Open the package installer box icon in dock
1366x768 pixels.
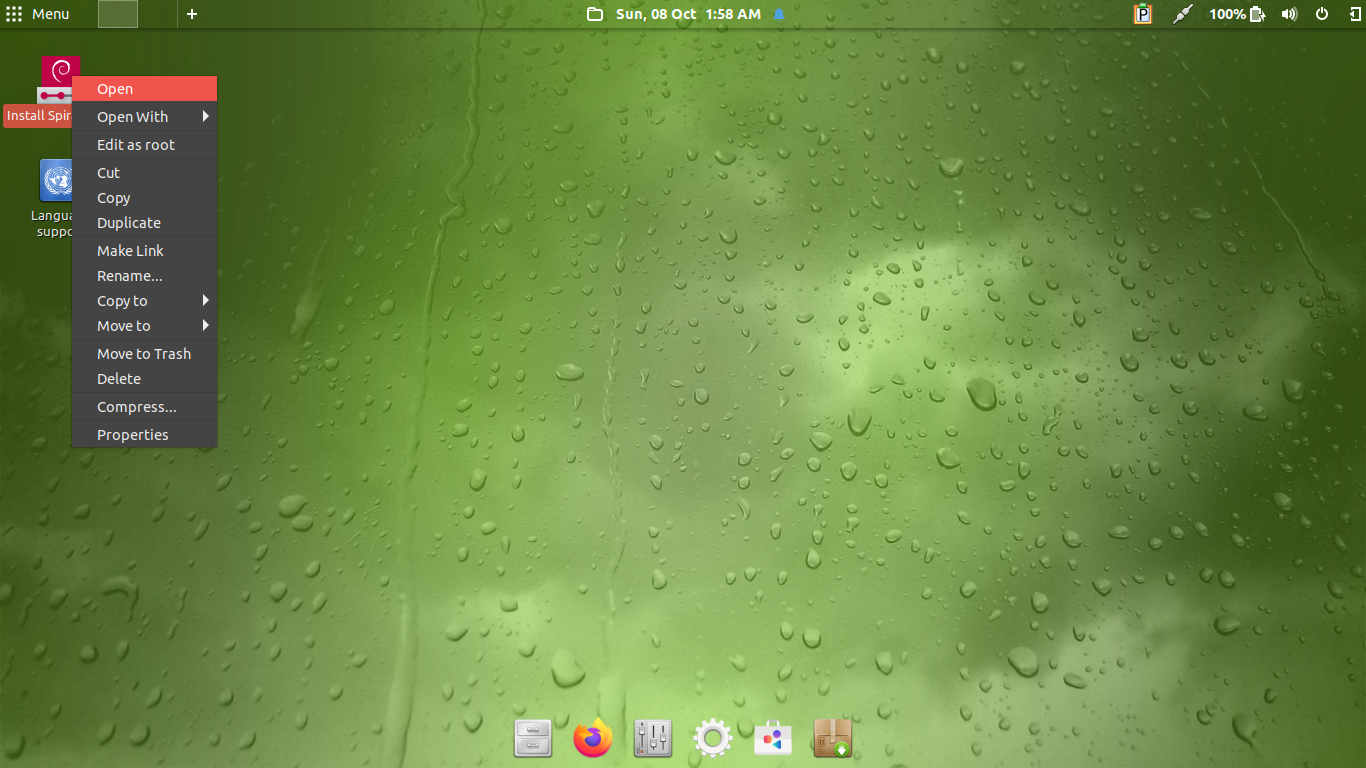(x=833, y=739)
